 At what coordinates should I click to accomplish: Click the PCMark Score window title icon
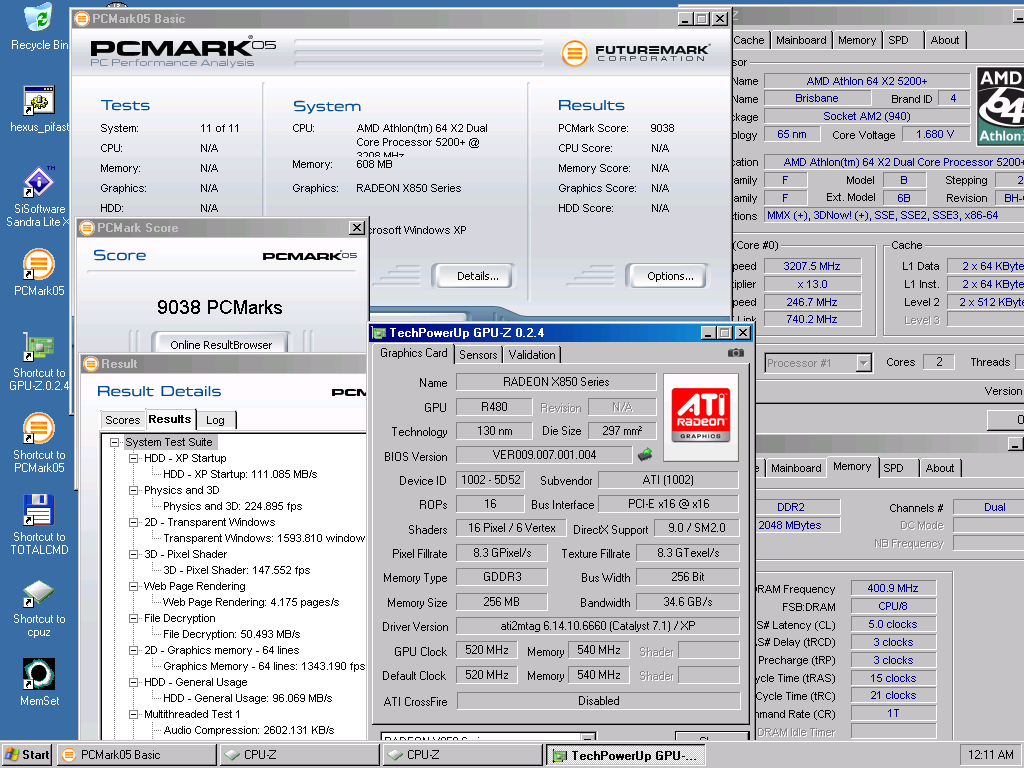point(87,228)
